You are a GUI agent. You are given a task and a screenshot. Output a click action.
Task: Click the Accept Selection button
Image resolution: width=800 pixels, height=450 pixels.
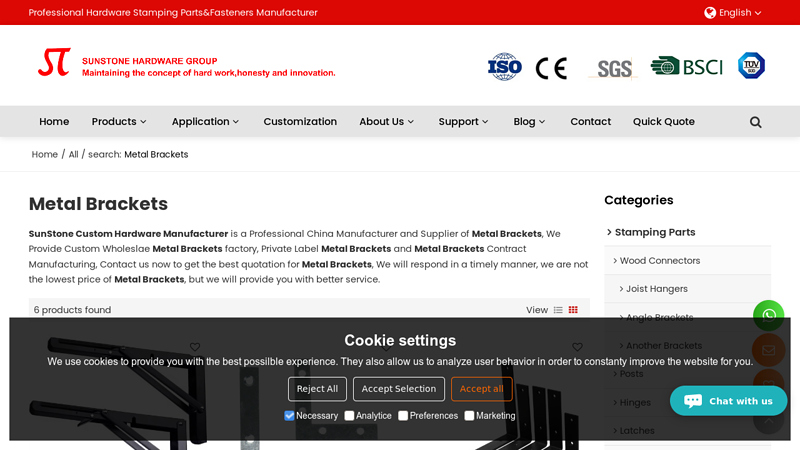click(x=399, y=389)
